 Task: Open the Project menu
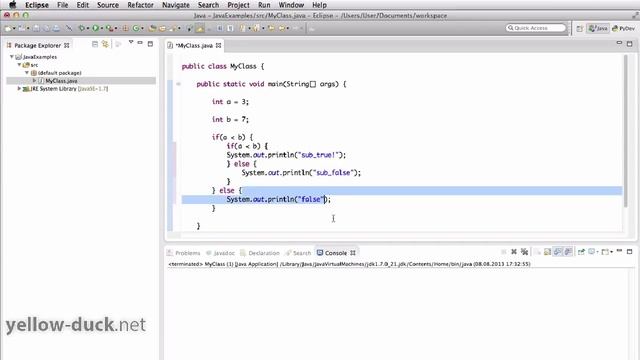238,5
